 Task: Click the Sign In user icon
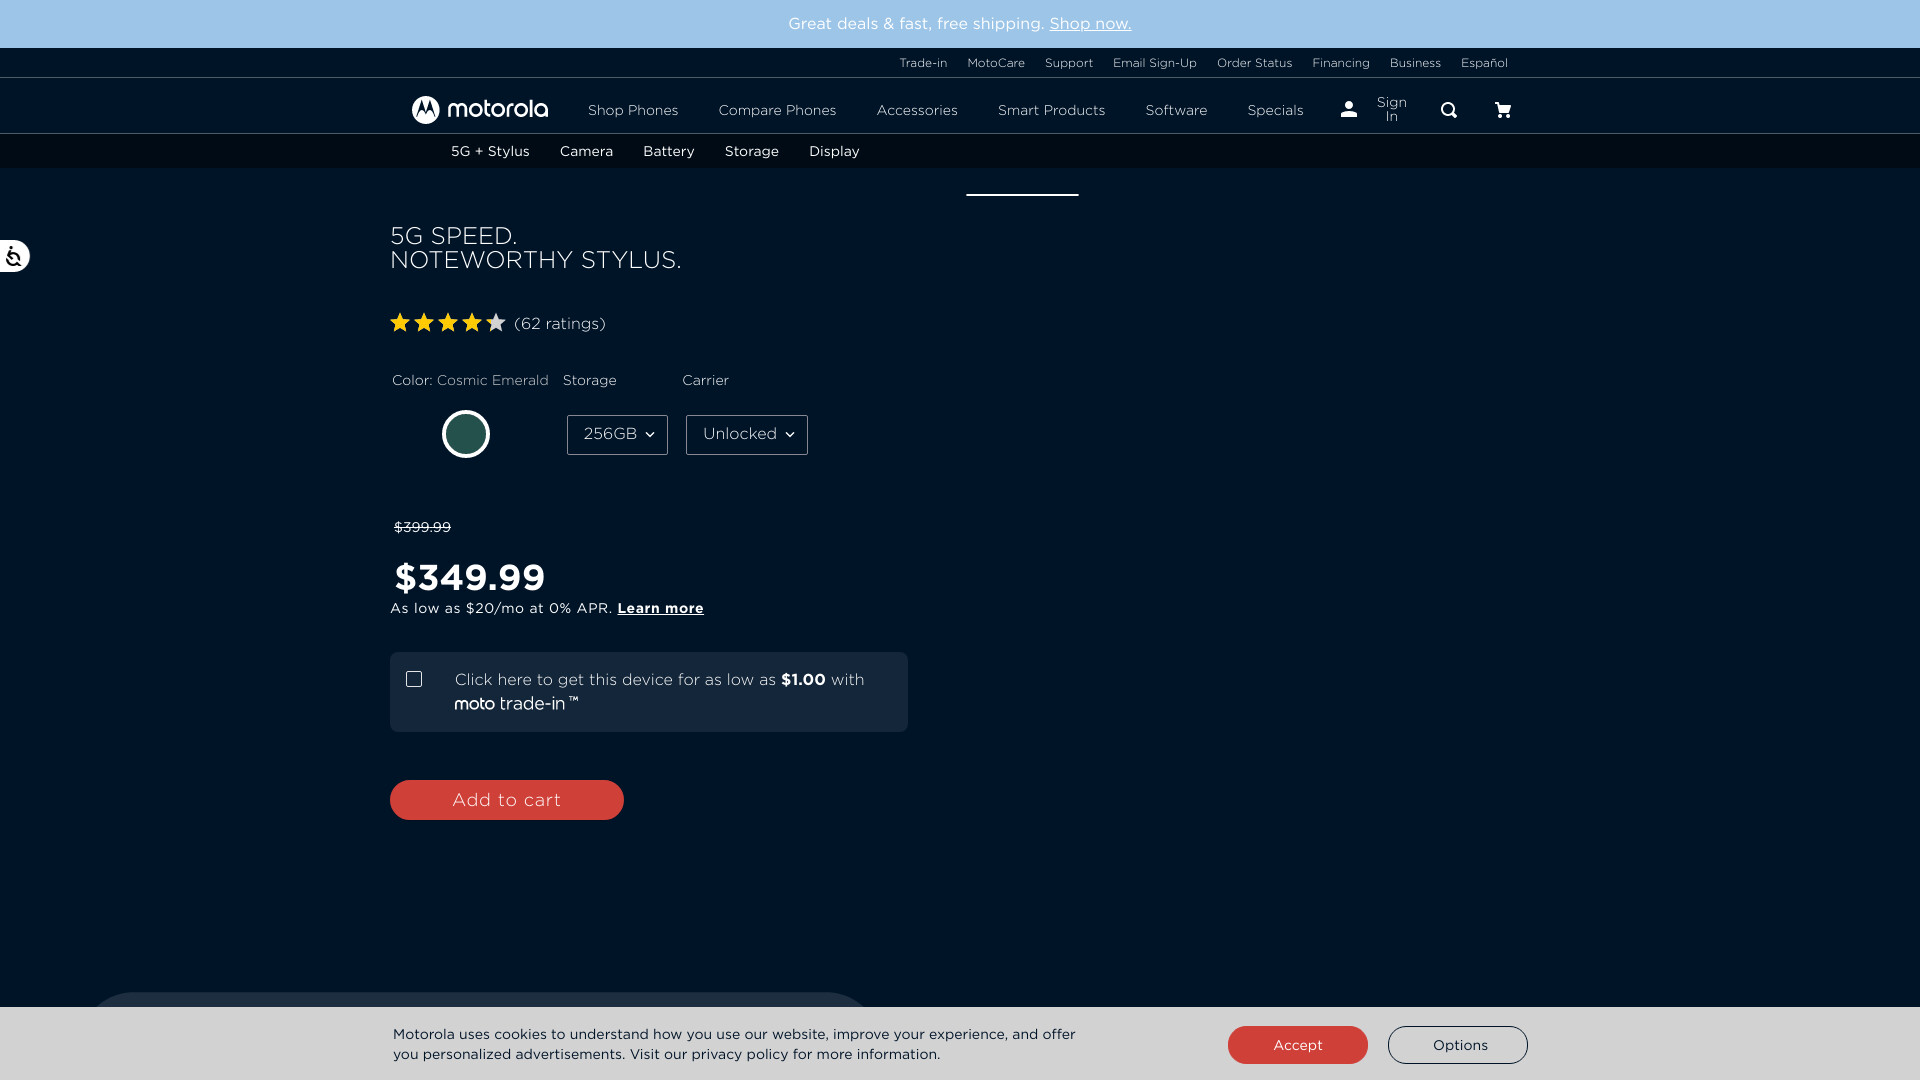1349,110
